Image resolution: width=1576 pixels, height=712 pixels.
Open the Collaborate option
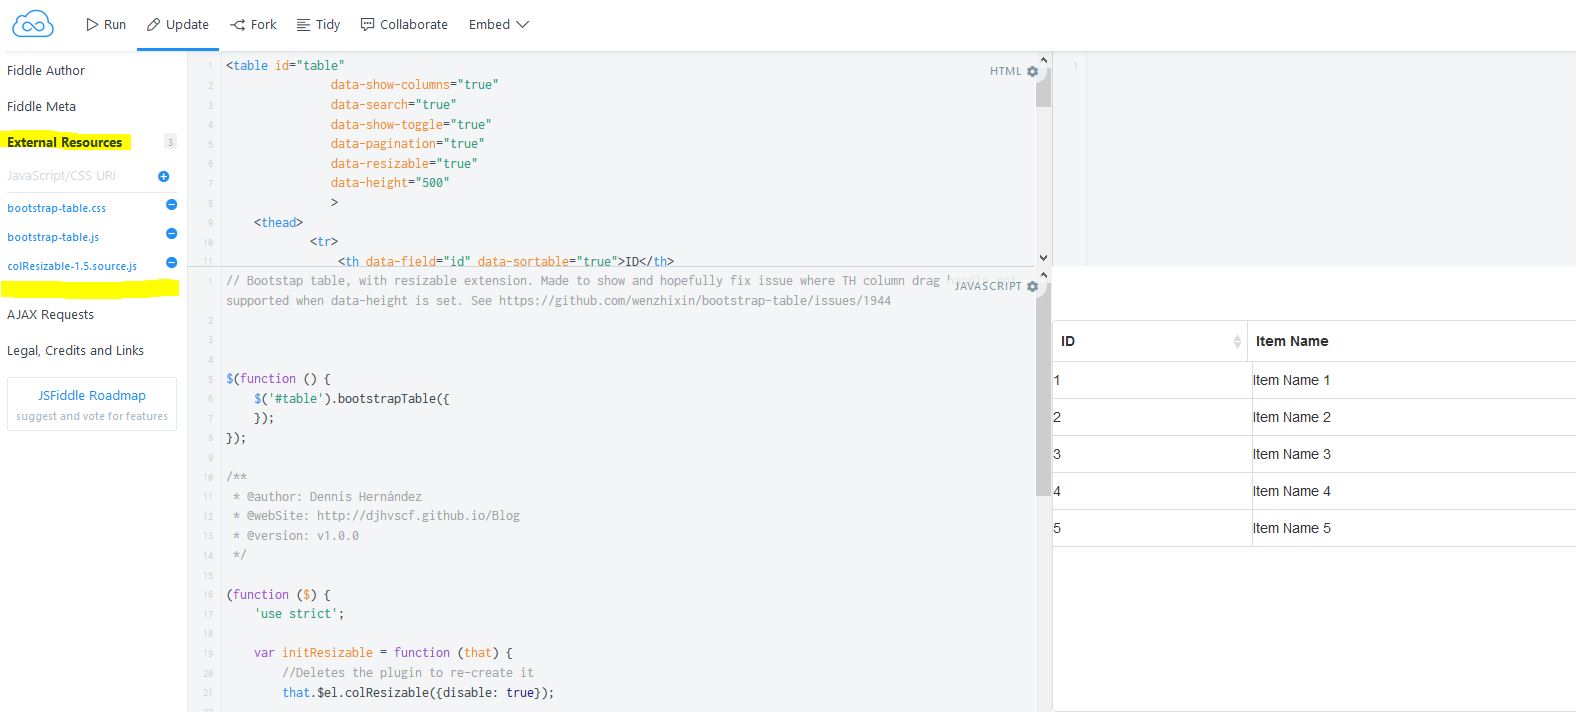tap(404, 24)
